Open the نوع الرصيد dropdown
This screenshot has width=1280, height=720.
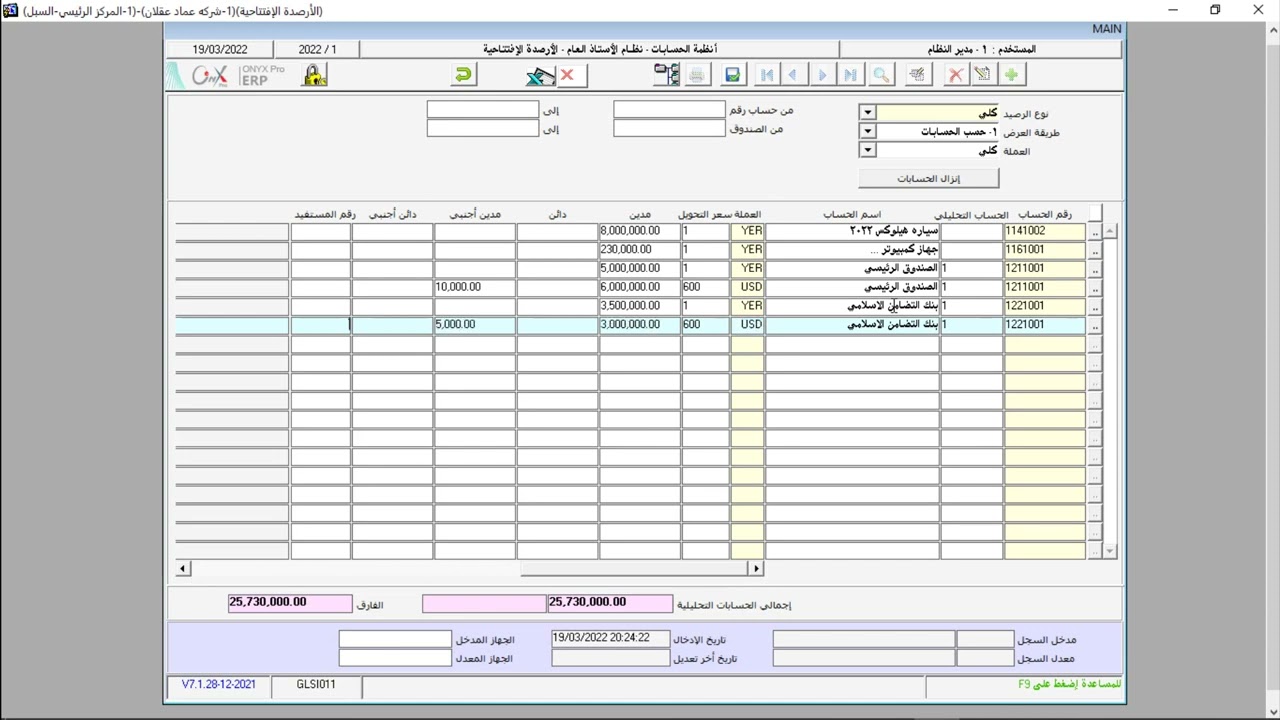(867, 113)
